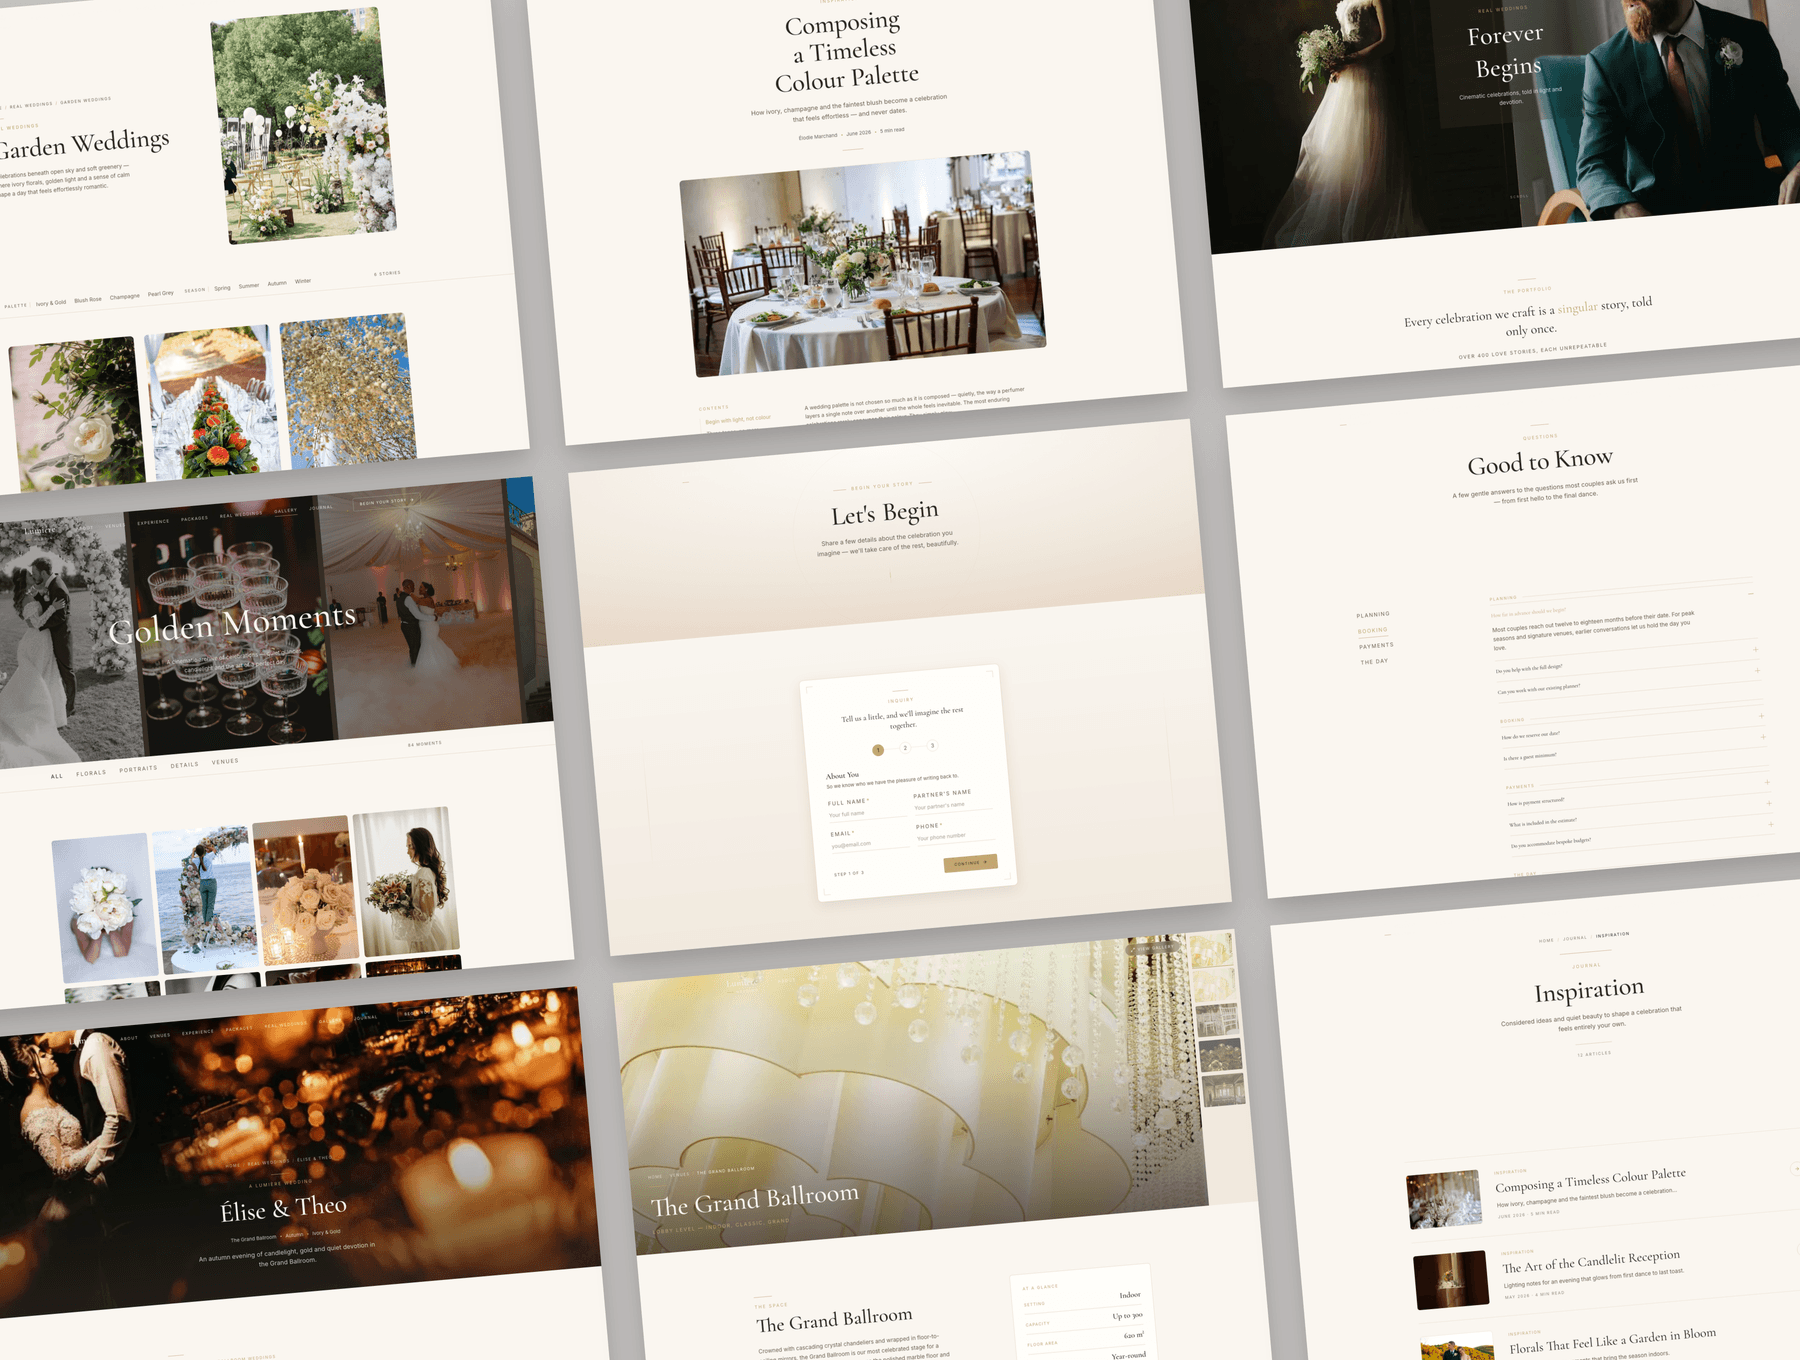Select Booking in the Good to Know side menu
Viewport: 1800px width, 1360px height.
1373,630
